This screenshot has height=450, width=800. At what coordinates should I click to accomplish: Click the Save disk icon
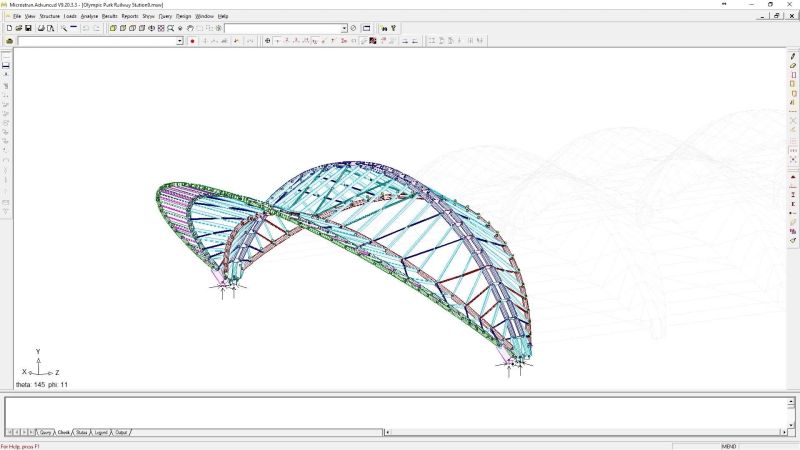coord(28,28)
